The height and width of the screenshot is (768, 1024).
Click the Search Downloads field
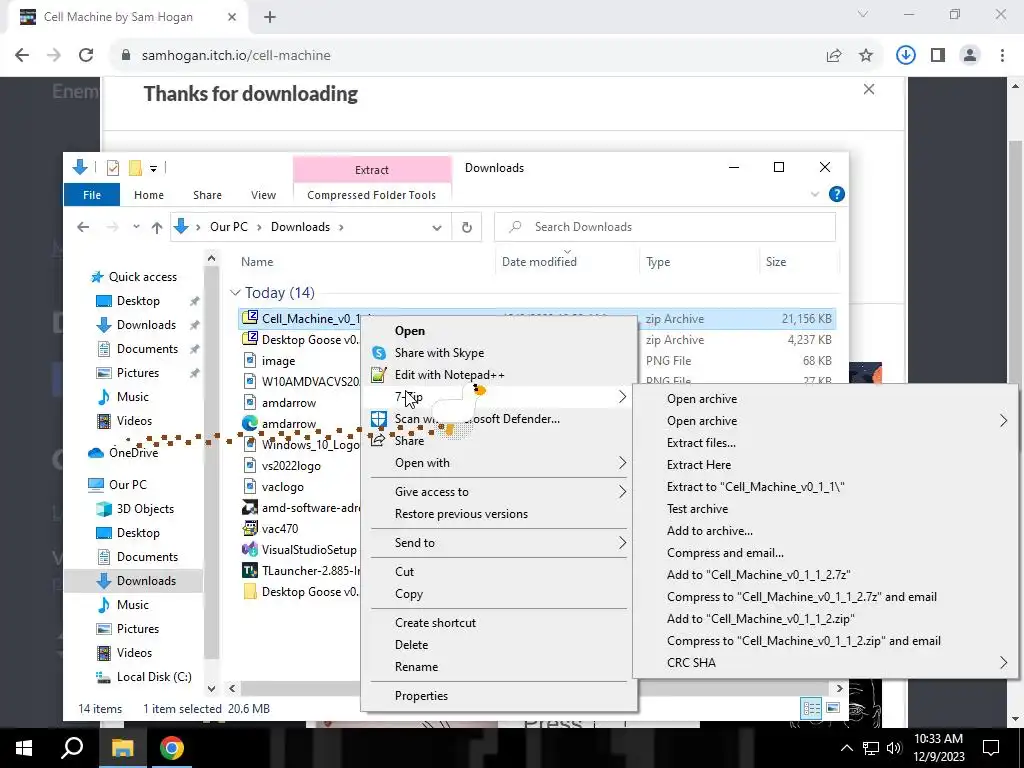click(665, 227)
